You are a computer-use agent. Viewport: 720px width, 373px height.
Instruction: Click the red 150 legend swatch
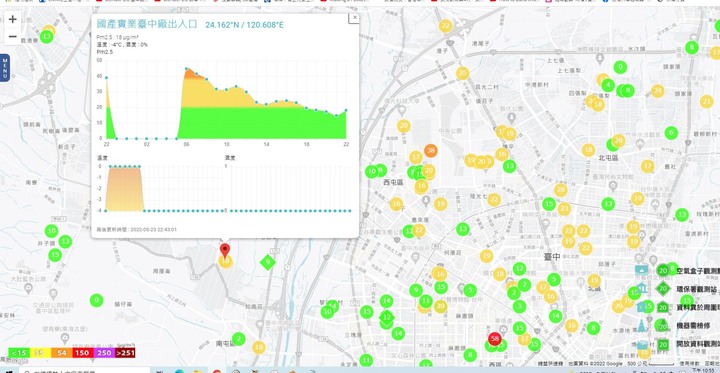(x=82, y=353)
